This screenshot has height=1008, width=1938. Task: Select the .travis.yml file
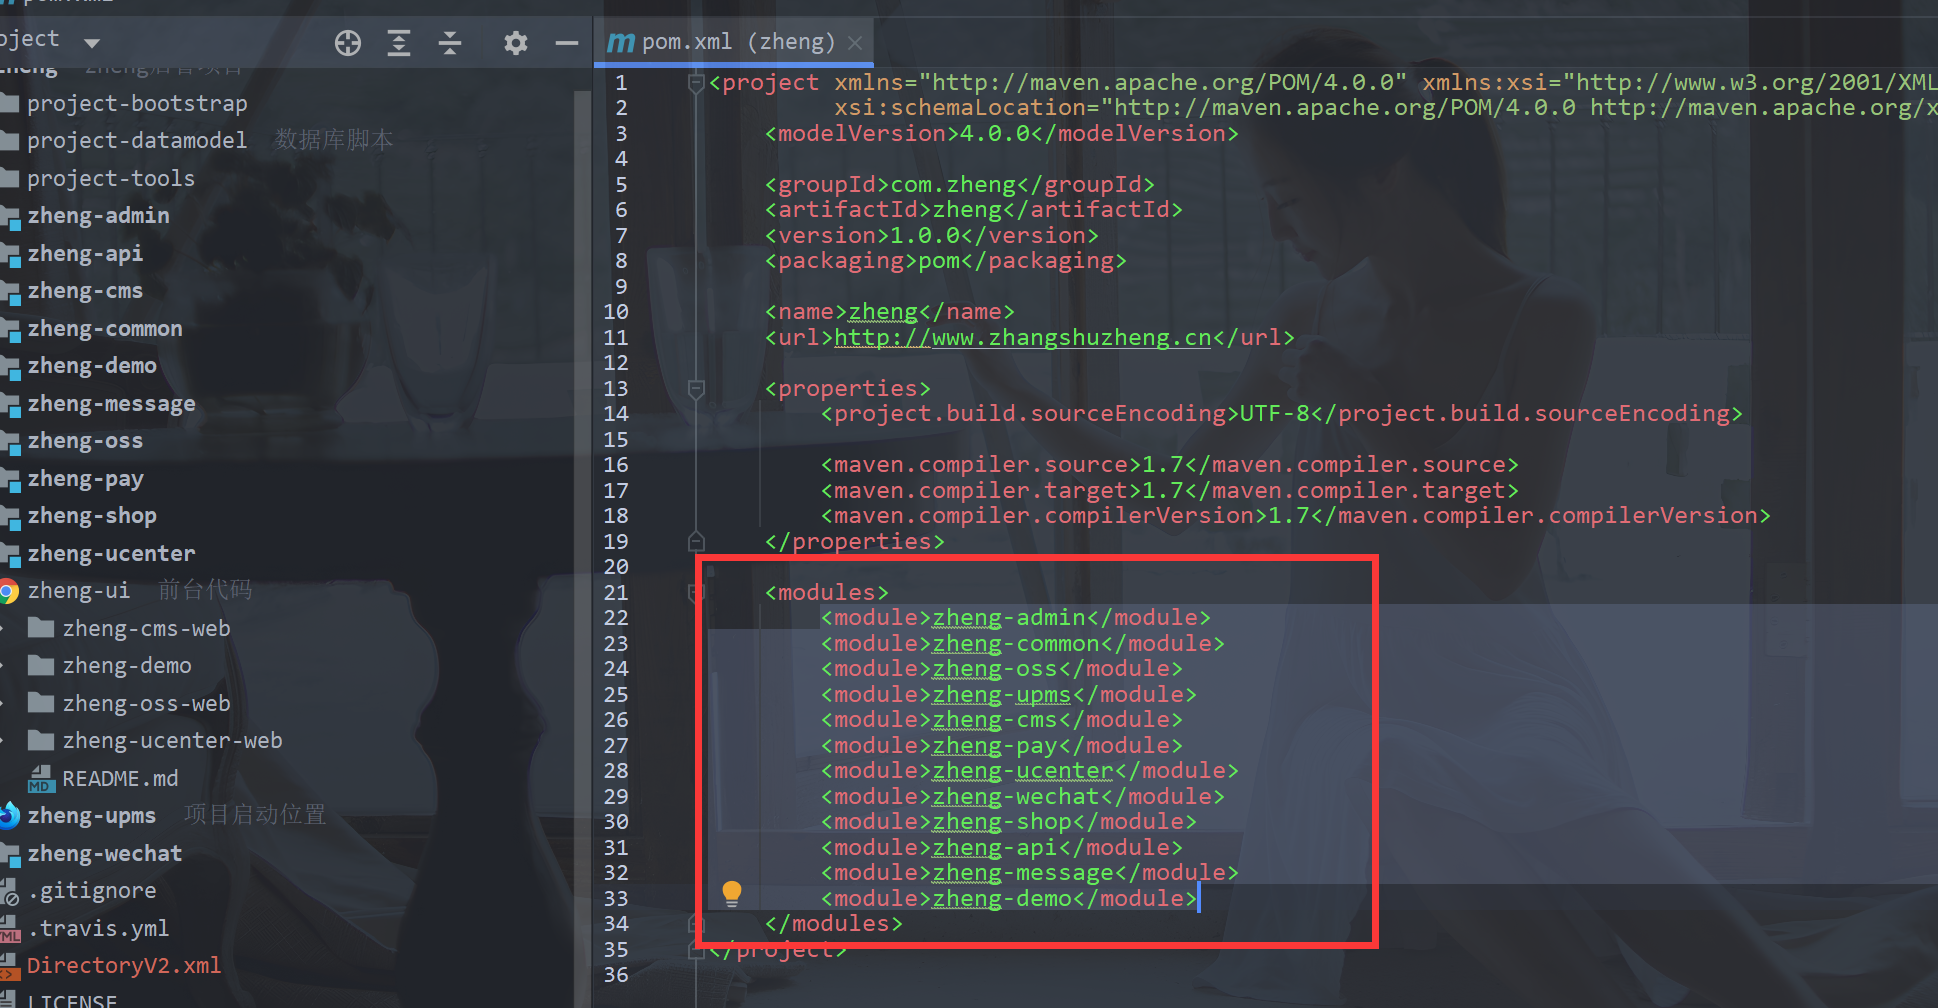[98, 928]
